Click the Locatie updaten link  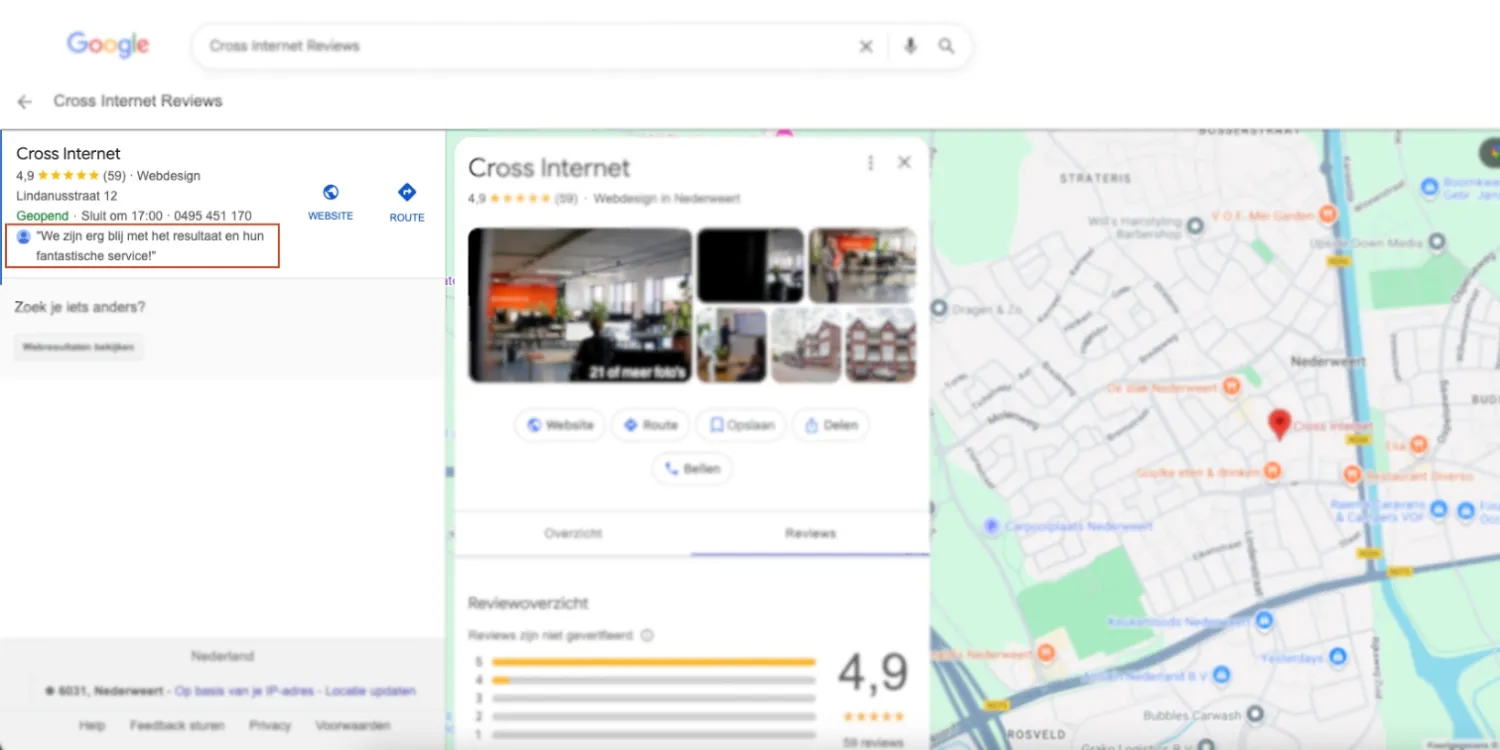point(370,691)
